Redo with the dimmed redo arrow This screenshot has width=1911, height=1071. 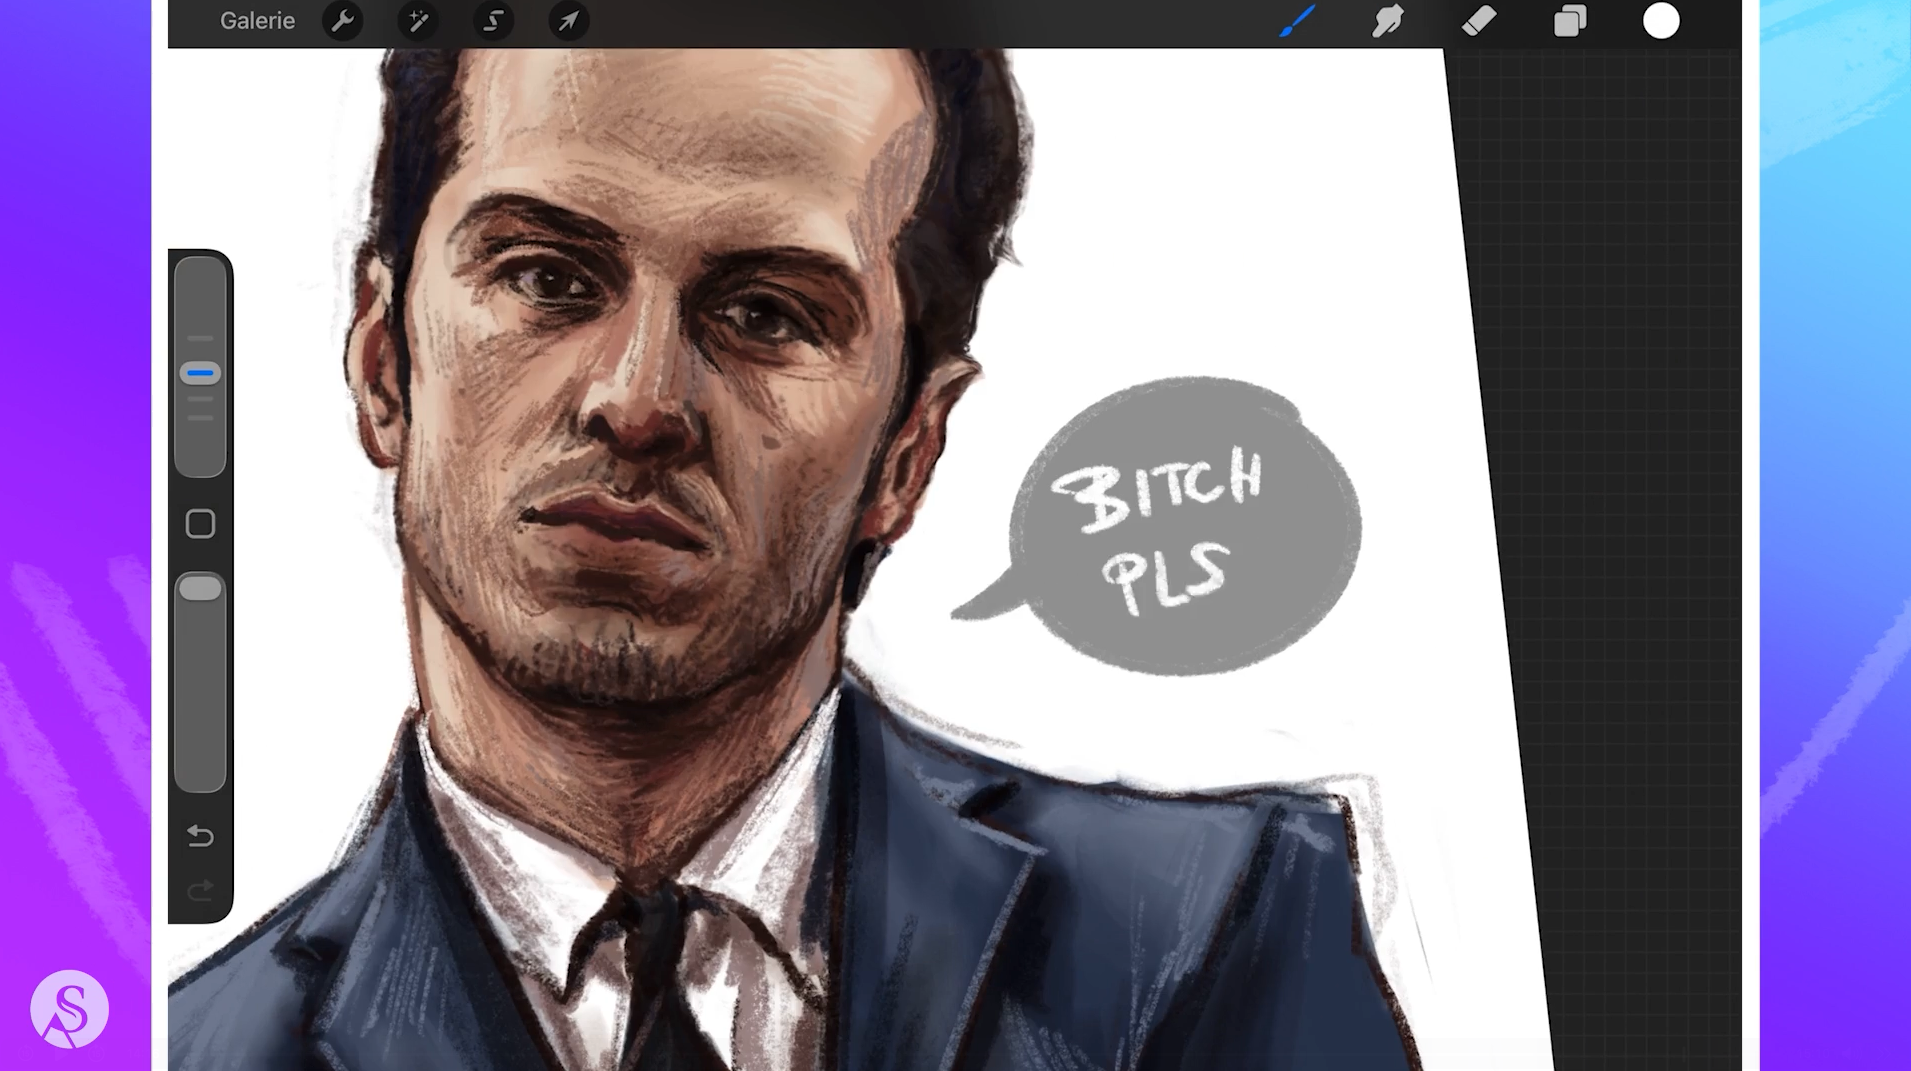(x=200, y=890)
